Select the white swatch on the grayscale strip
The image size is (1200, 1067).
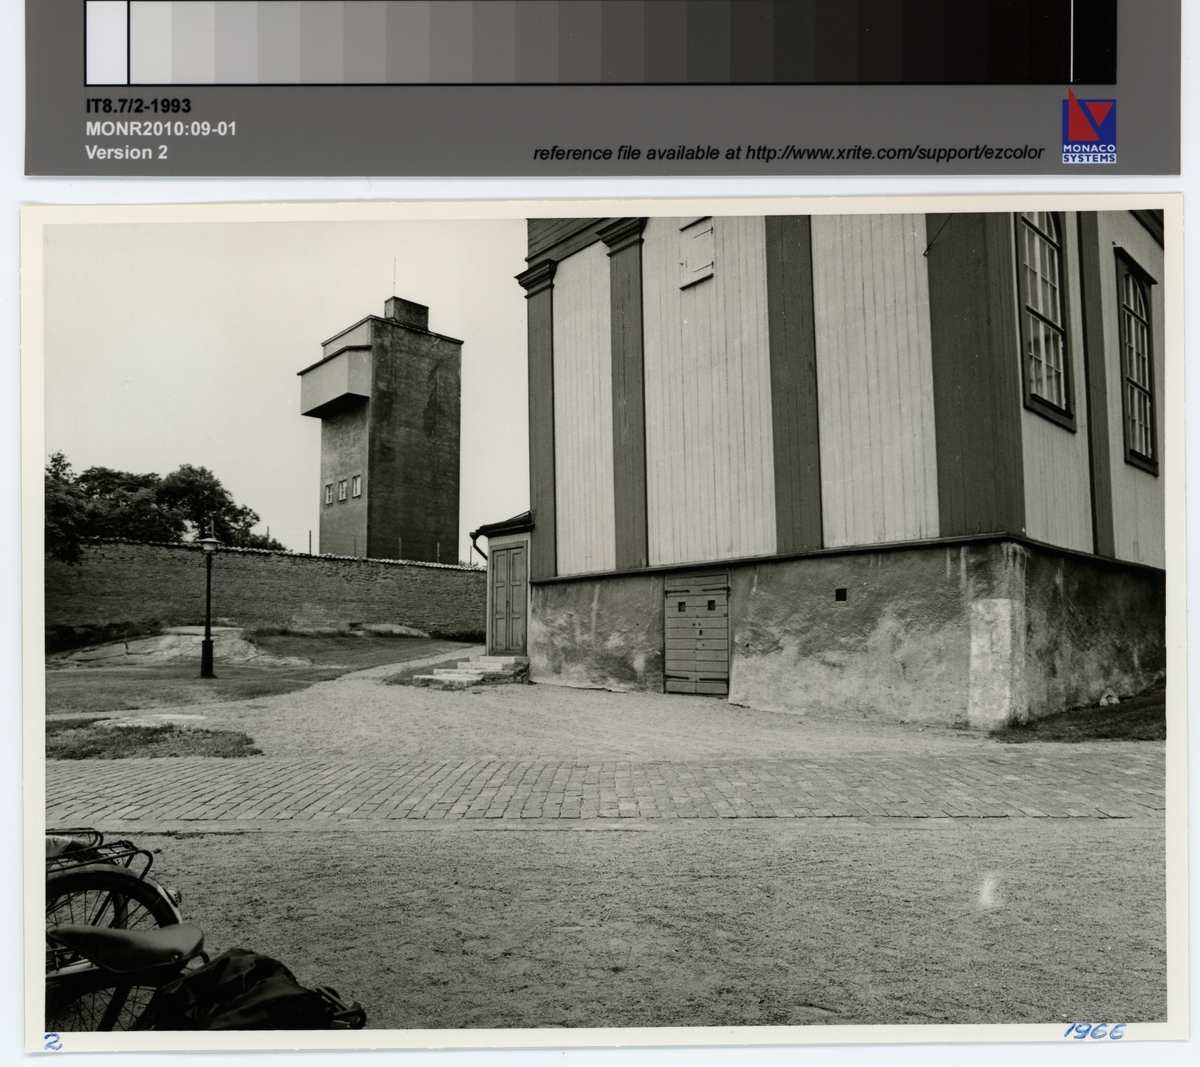tap(107, 42)
